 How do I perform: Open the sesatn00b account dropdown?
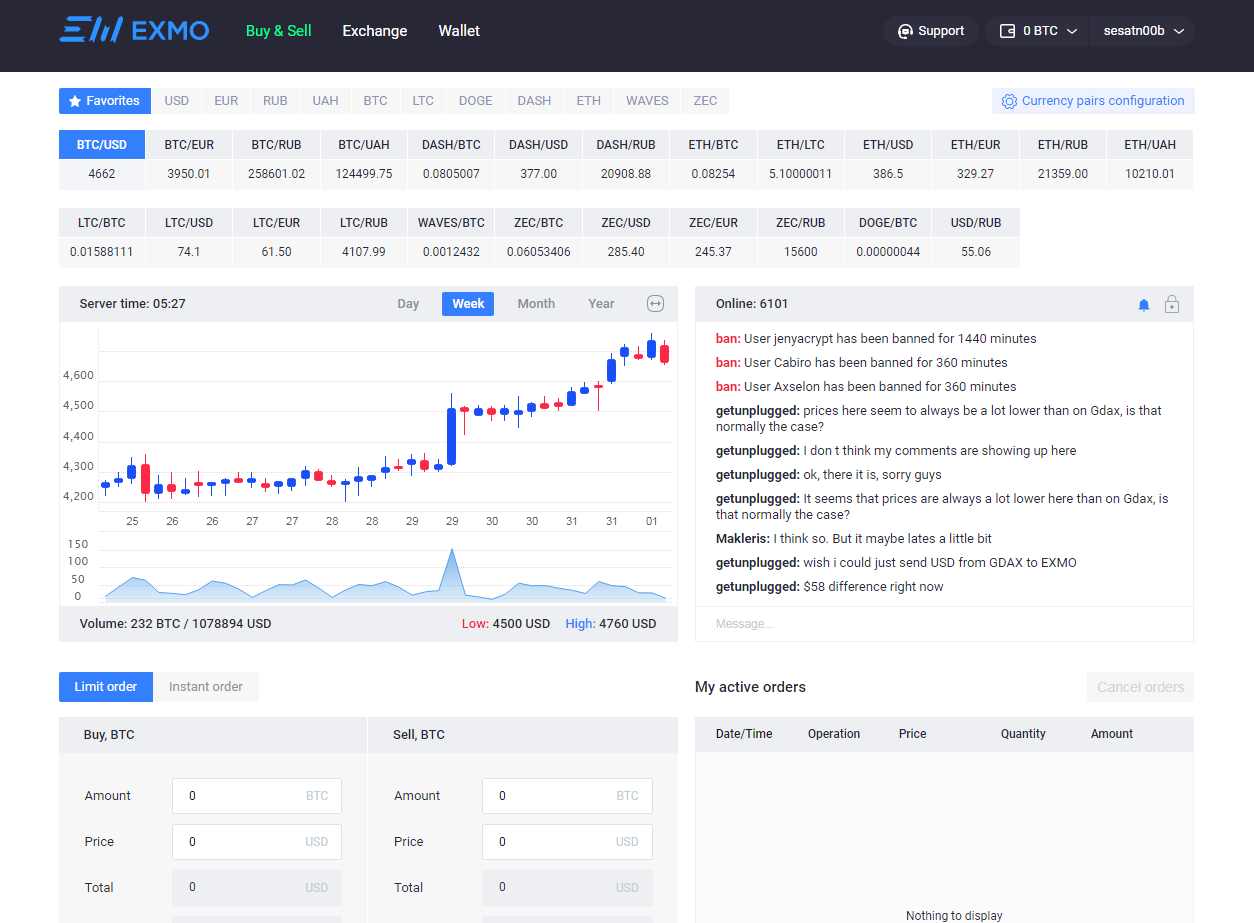pos(1143,31)
